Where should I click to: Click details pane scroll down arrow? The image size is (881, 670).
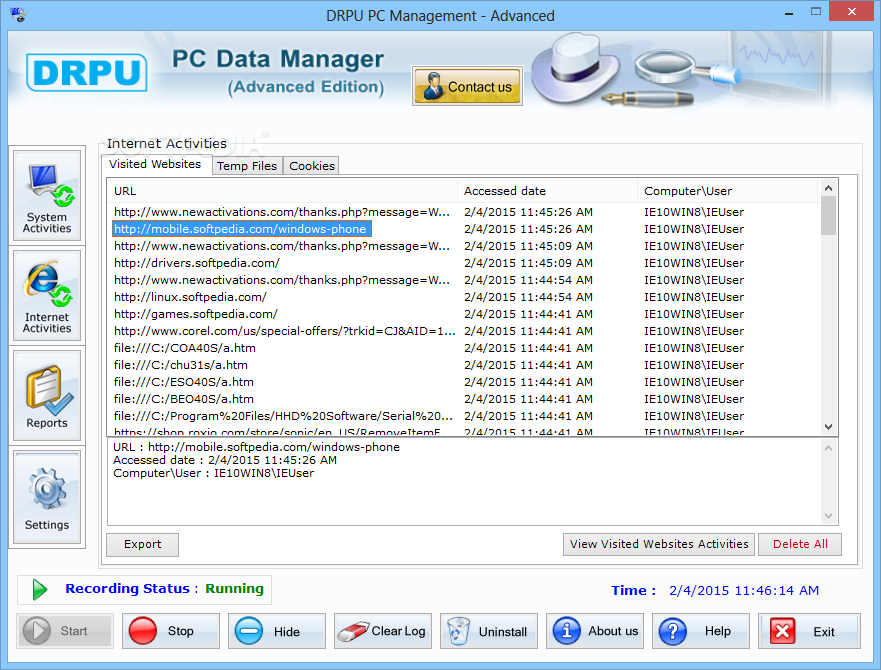coord(828,515)
